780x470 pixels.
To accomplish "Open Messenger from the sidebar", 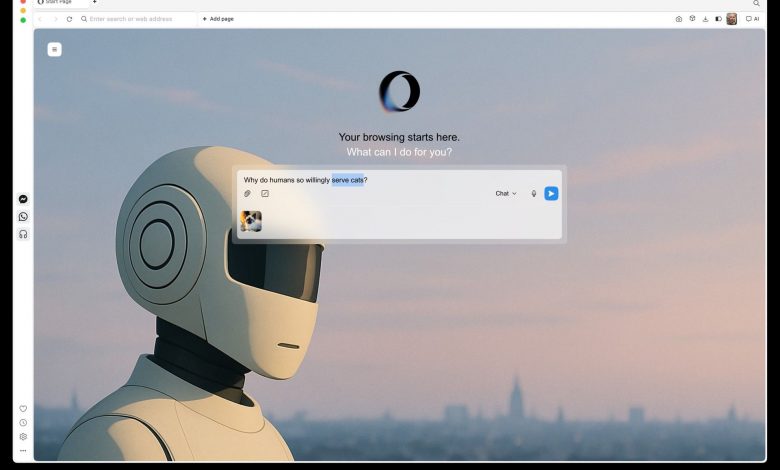I will pyautogui.click(x=23, y=199).
